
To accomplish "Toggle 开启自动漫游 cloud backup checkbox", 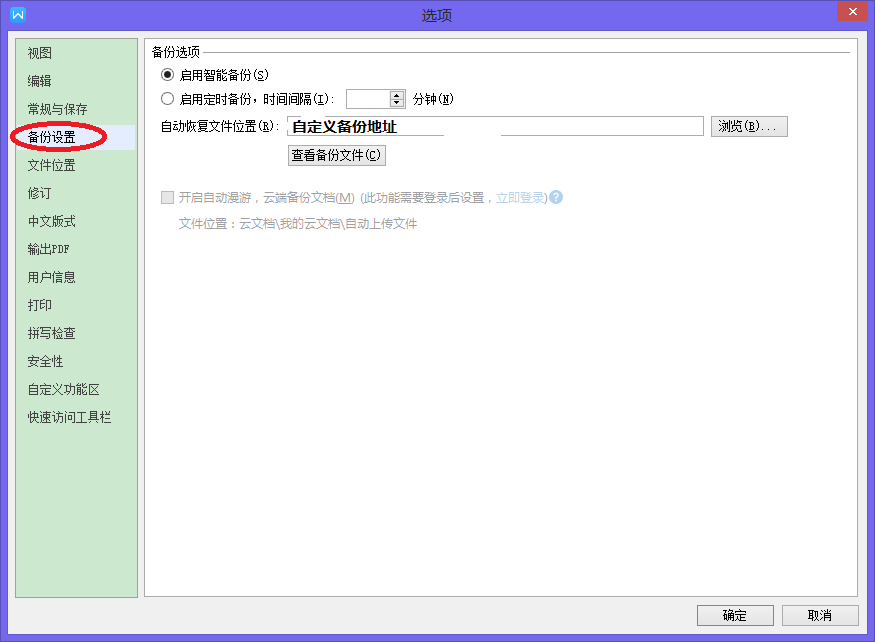I will [167, 197].
